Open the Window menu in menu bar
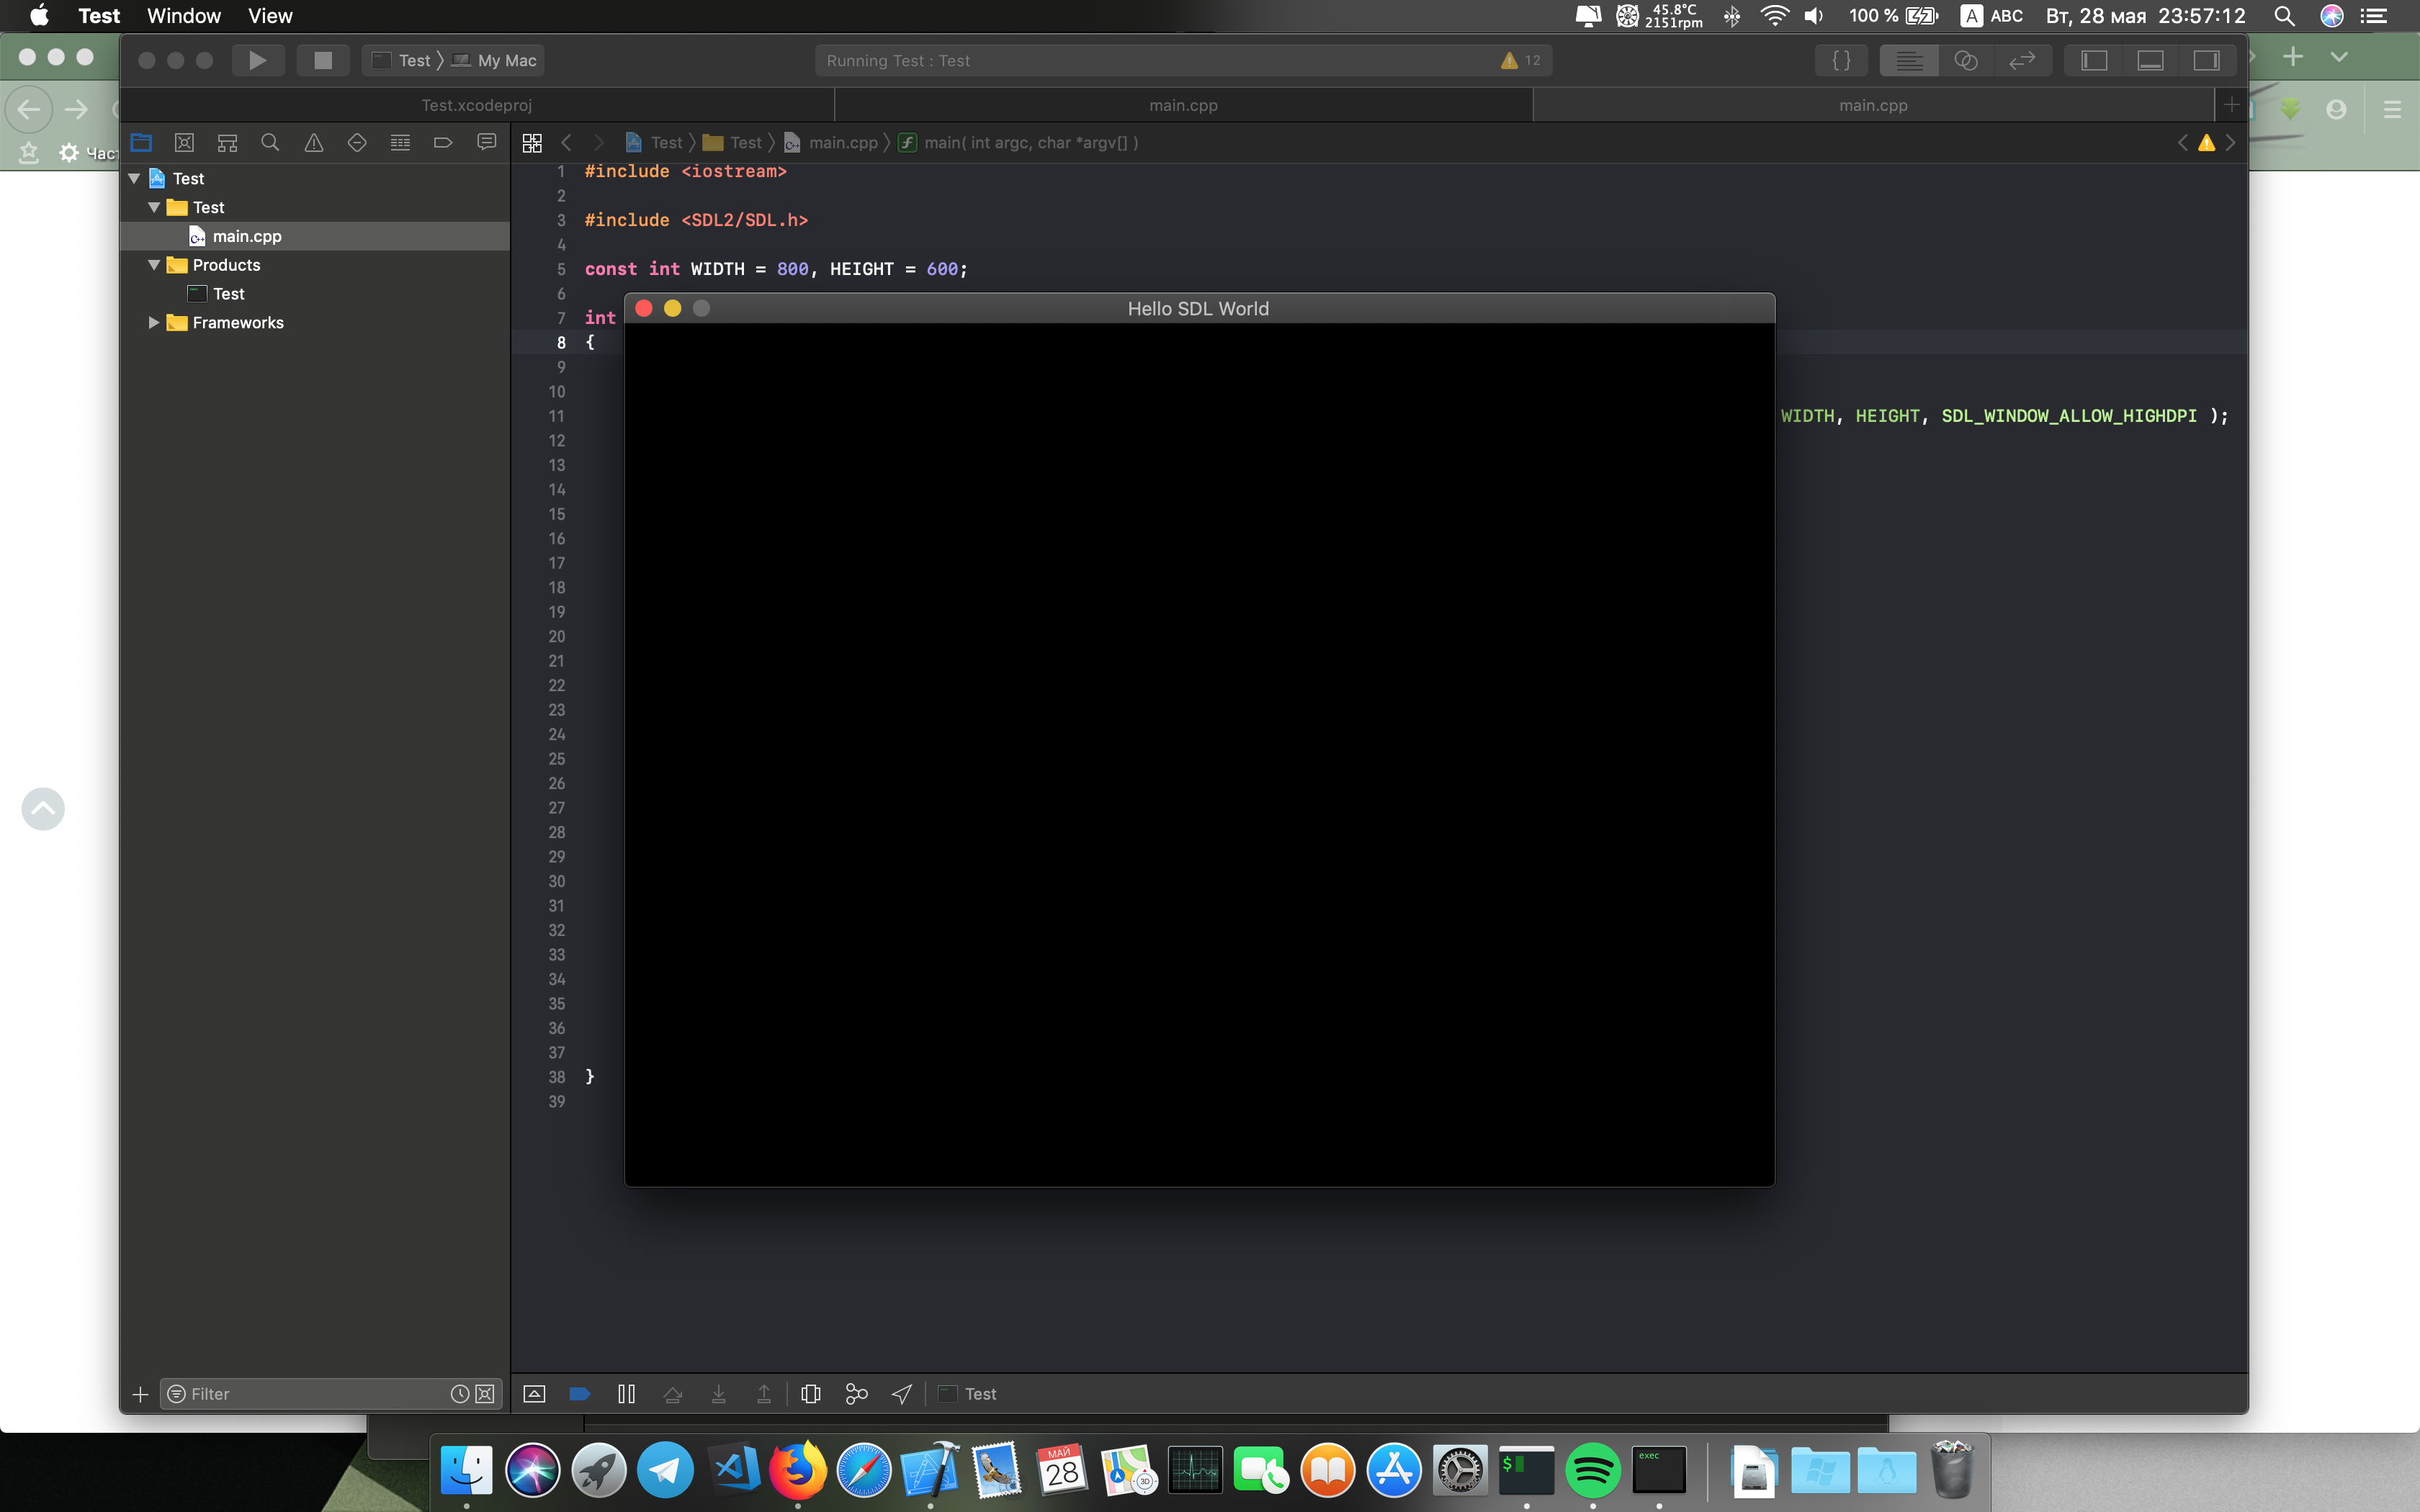2420x1512 pixels. [x=181, y=16]
